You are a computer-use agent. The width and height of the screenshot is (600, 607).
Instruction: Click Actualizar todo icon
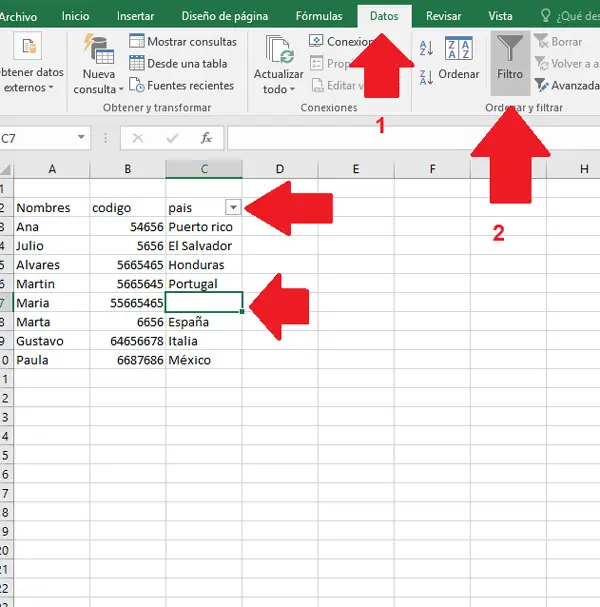[x=279, y=50]
